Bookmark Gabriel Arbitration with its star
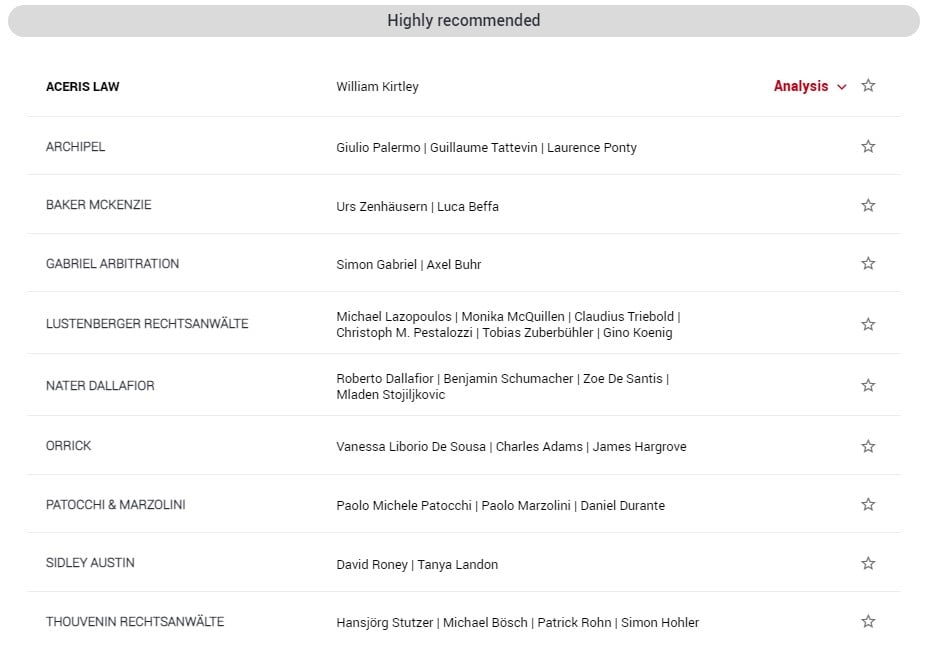 868,264
